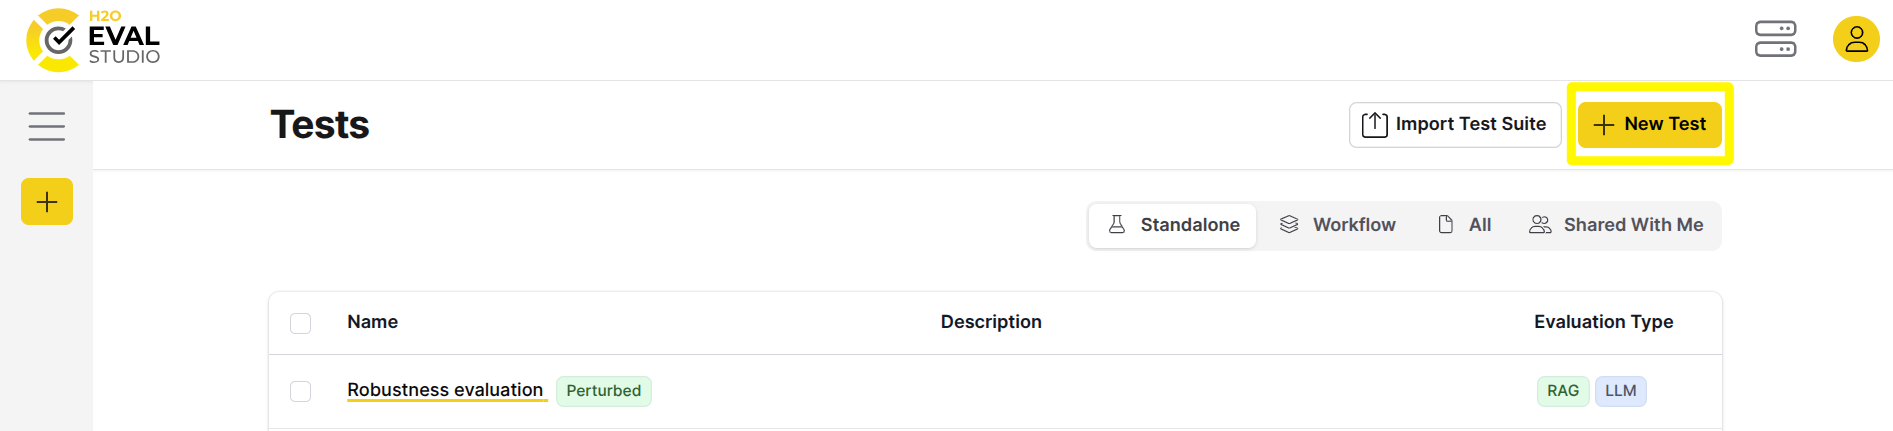Image resolution: width=1893 pixels, height=431 pixels.
Task: Click the LLM evaluation type tag
Action: pyautogui.click(x=1620, y=391)
